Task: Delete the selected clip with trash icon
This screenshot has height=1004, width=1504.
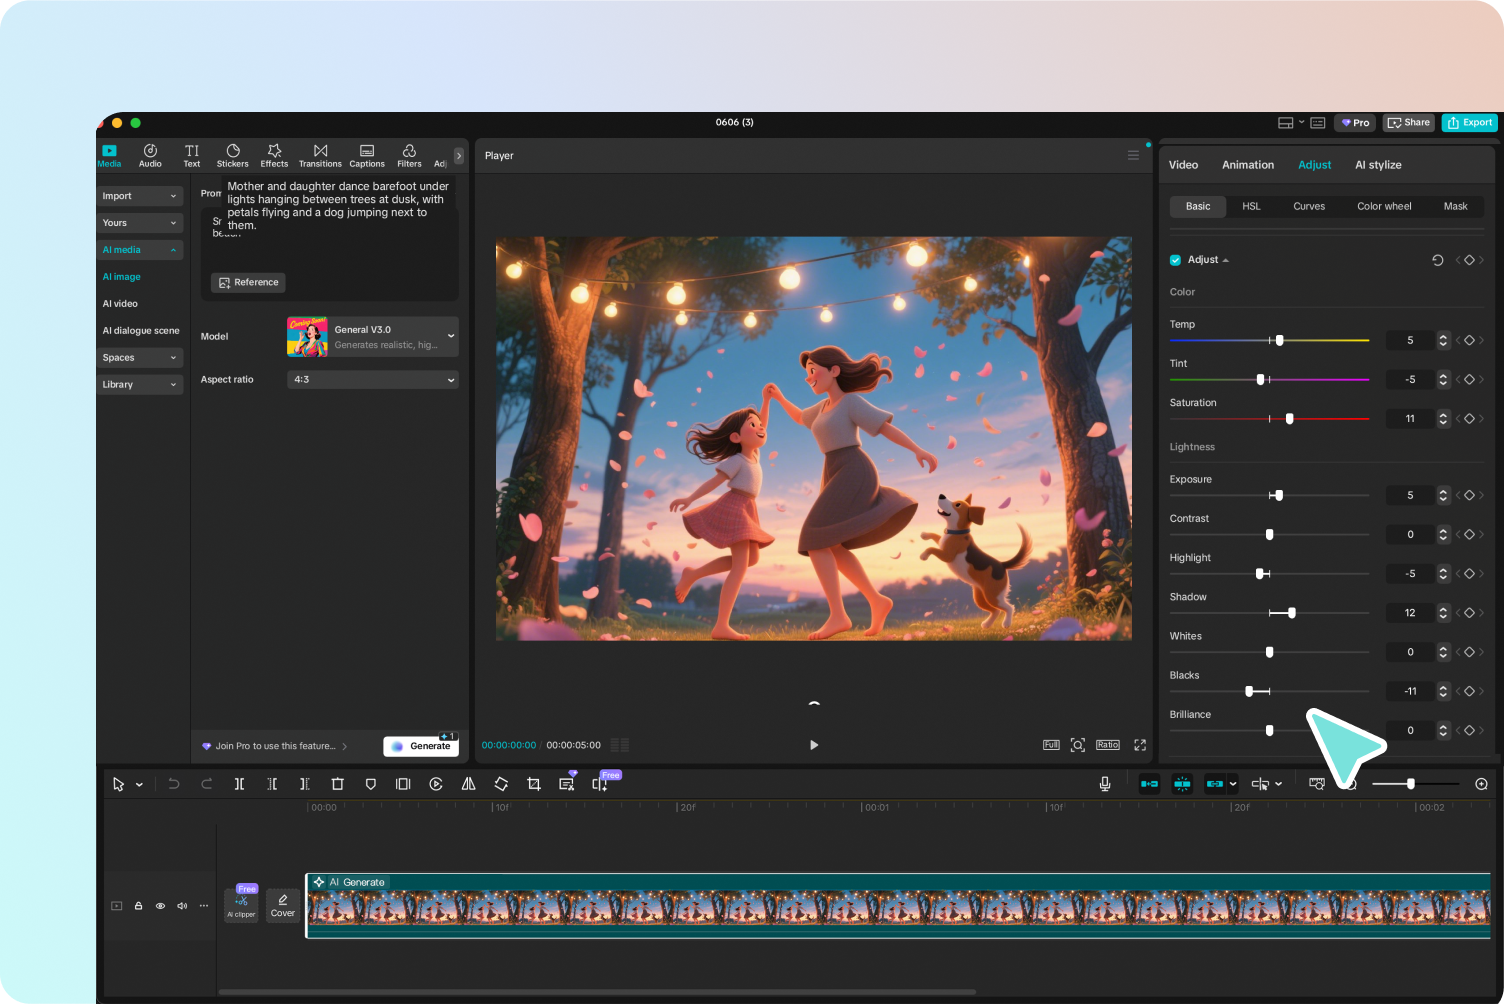Action: coord(338,784)
